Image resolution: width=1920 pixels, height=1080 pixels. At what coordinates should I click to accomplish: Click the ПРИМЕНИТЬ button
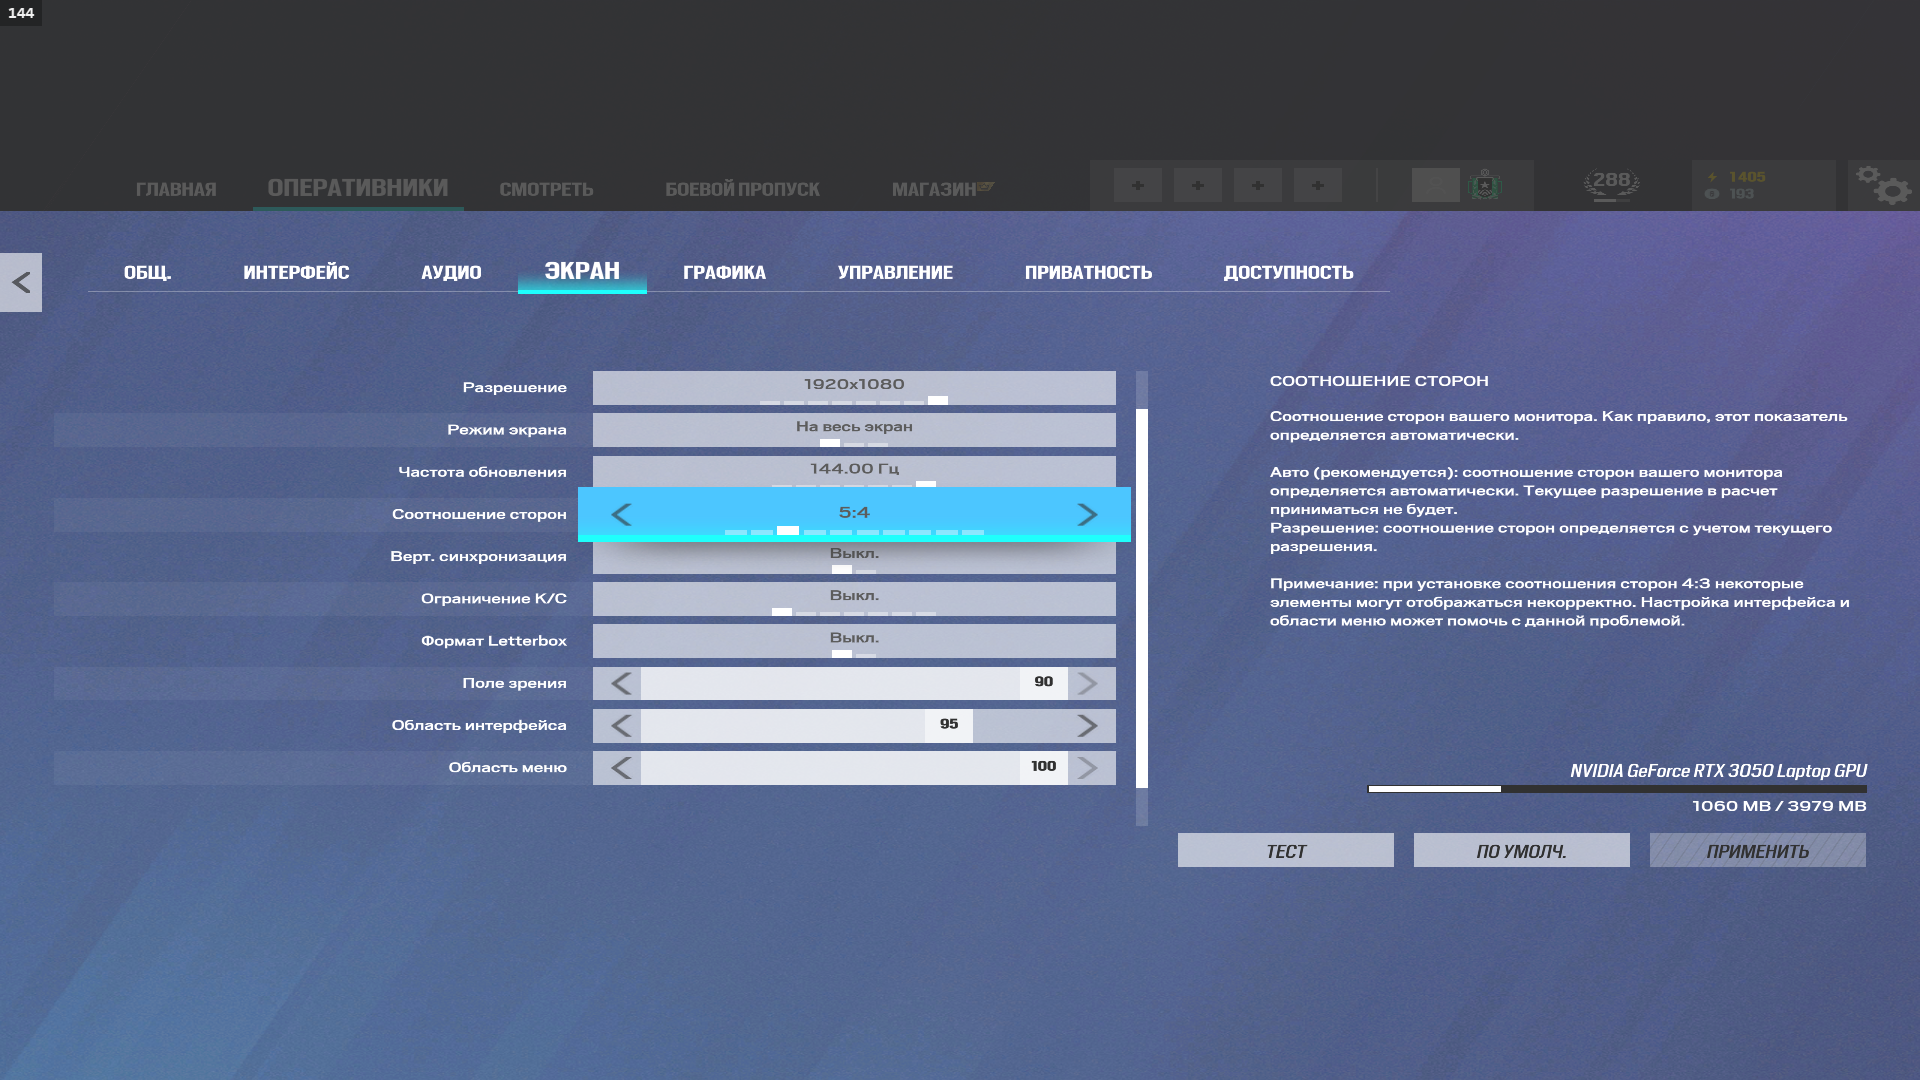pyautogui.click(x=1758, y=850)
